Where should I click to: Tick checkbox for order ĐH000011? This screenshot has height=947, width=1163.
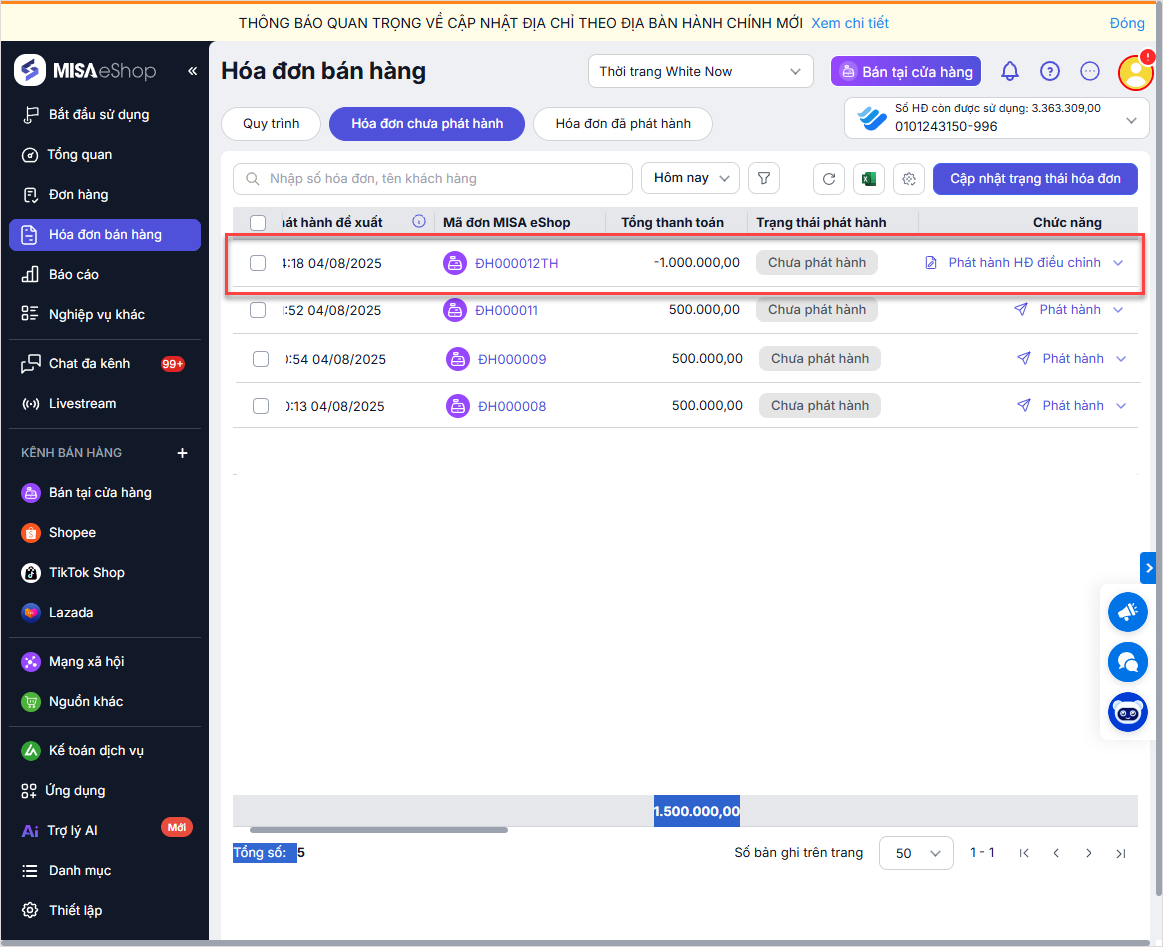(258, 310)
